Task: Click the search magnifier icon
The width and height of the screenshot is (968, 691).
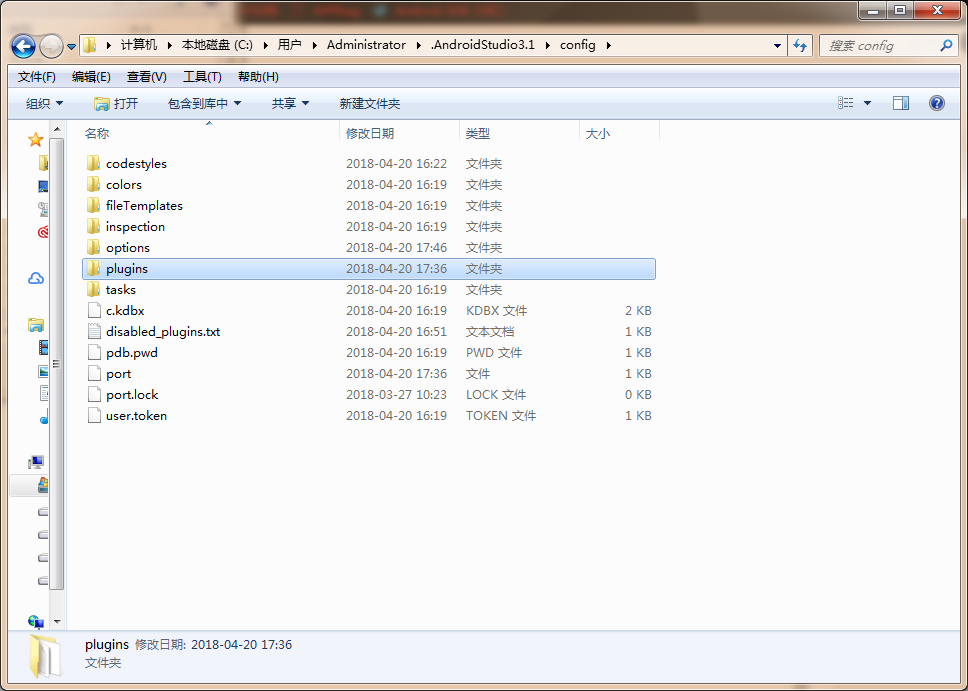Action: tap(946, 45)
